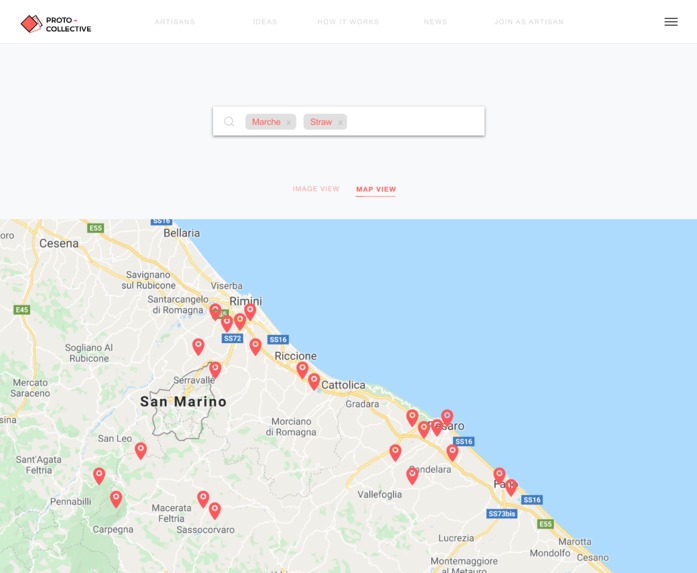The height and width of the screenshot is (573, 697).
Task: Click the pin between Riccione and Cattolica
Action: click(302, 369)
